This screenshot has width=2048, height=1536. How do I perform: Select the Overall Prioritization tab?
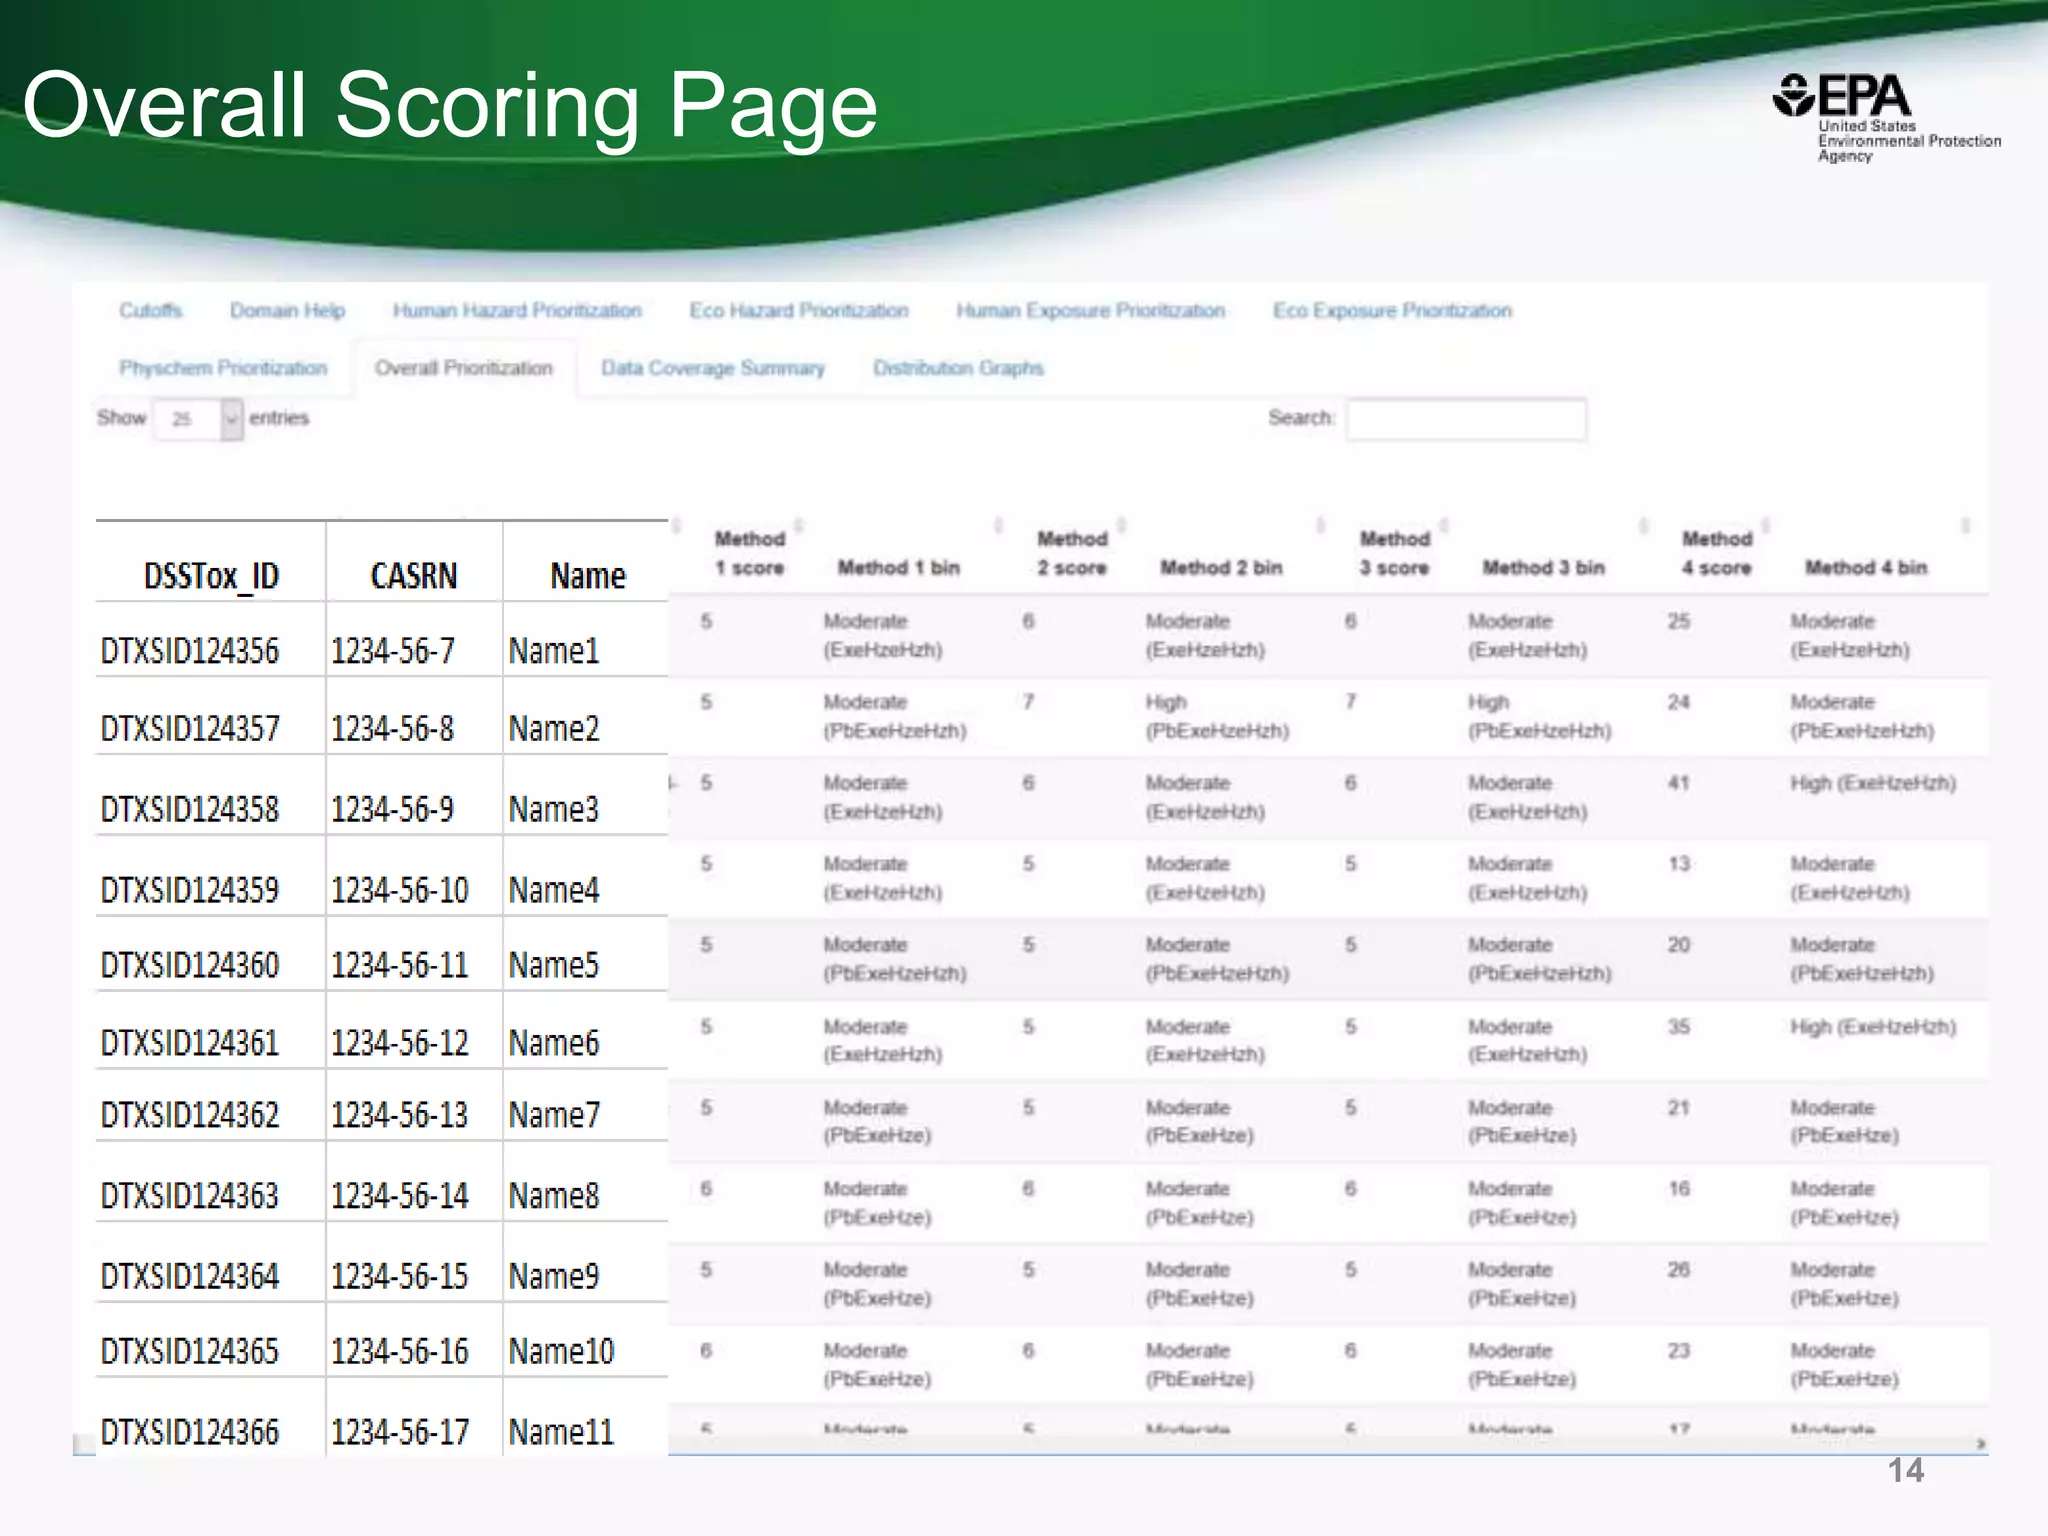tap(464, 368)
